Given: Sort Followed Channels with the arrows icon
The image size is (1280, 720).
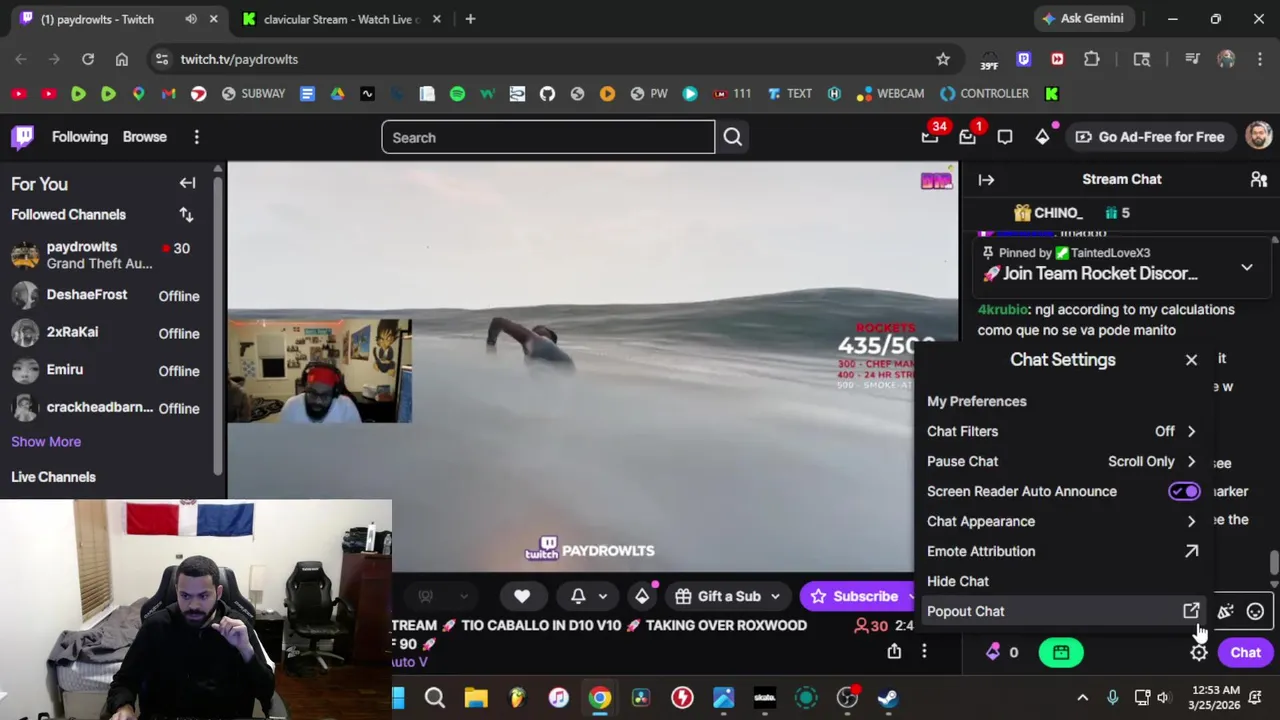Looking at the screenshot, I should click(186, 214).
